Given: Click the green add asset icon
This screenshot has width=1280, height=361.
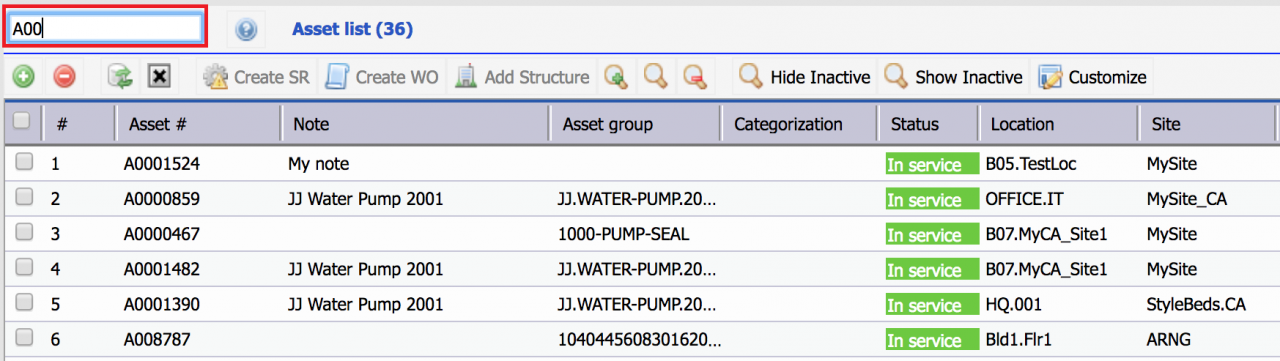Looking at the screenshot, I should (x=22, y=77).
